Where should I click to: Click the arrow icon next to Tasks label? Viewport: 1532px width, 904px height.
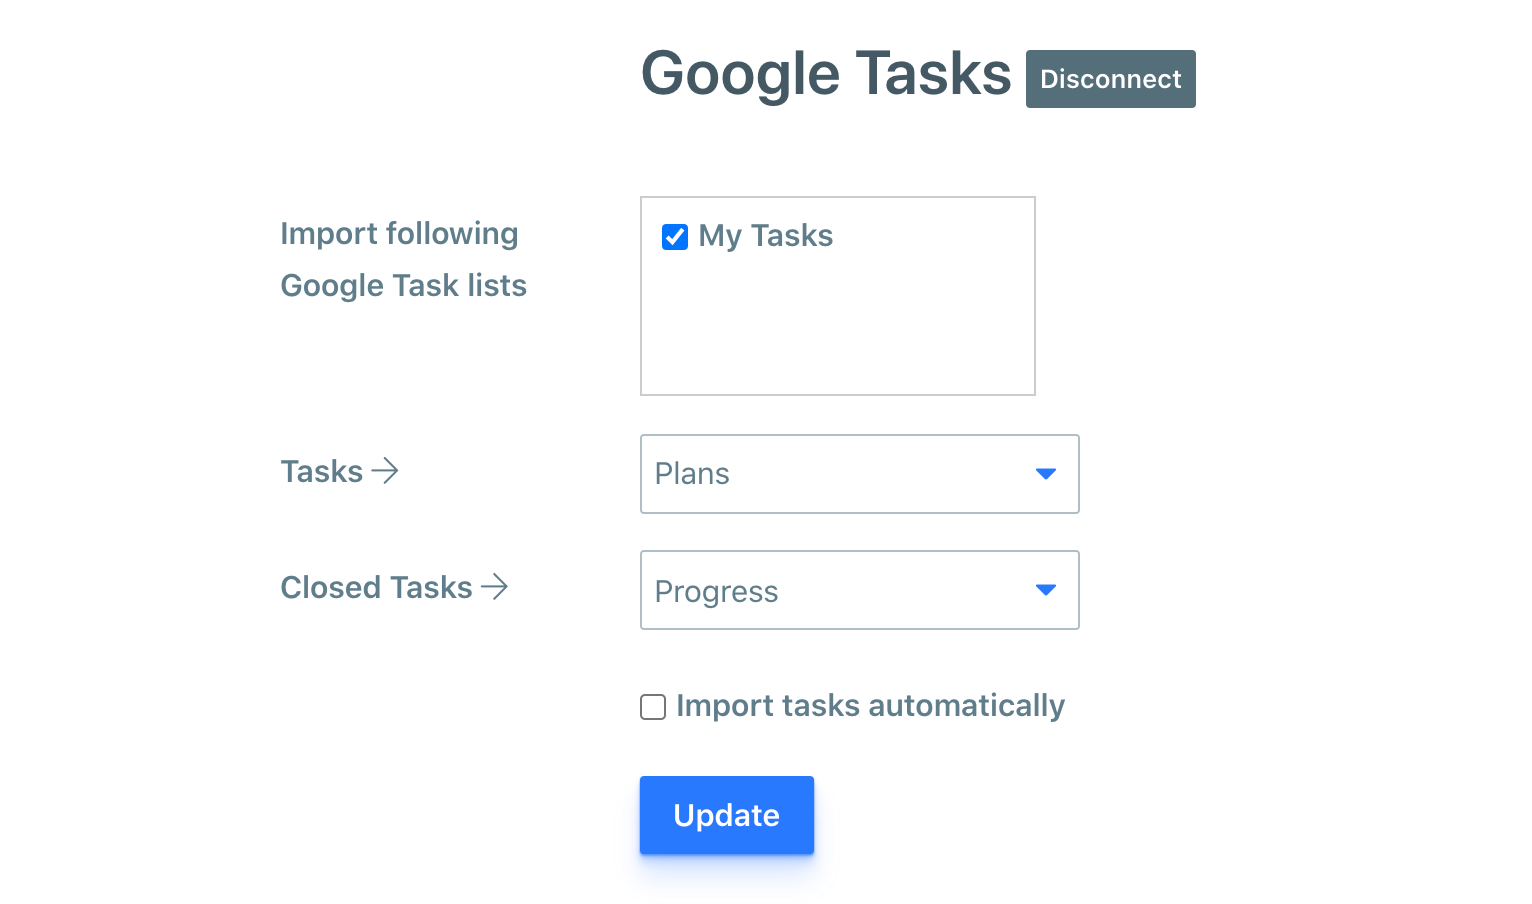[x=385, y=471]
